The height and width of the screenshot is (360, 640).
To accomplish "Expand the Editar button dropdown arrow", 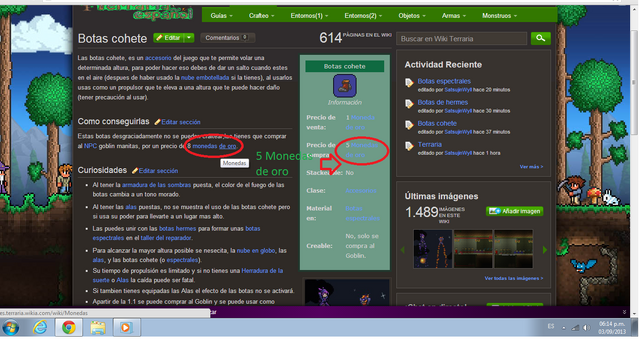I will pyautogui.click(x=189, y=38).
